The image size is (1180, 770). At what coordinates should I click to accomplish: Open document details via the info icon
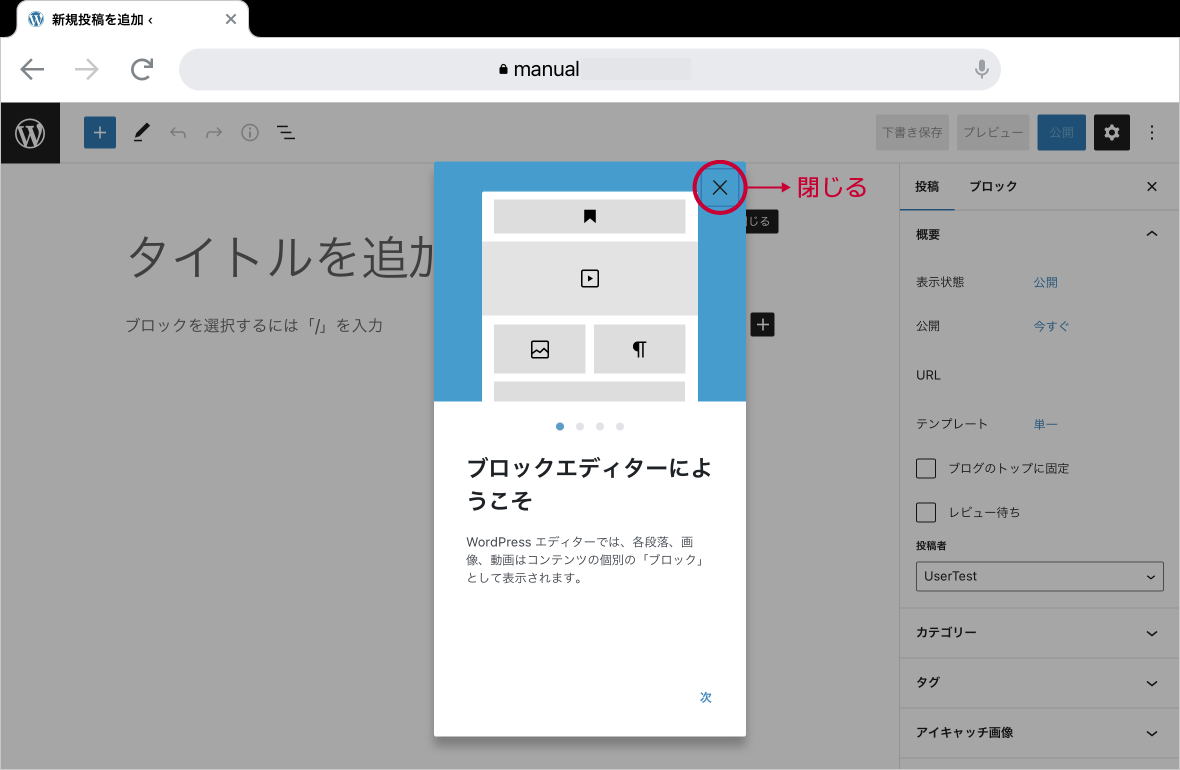pyautogui.click(x=250, y=132)
